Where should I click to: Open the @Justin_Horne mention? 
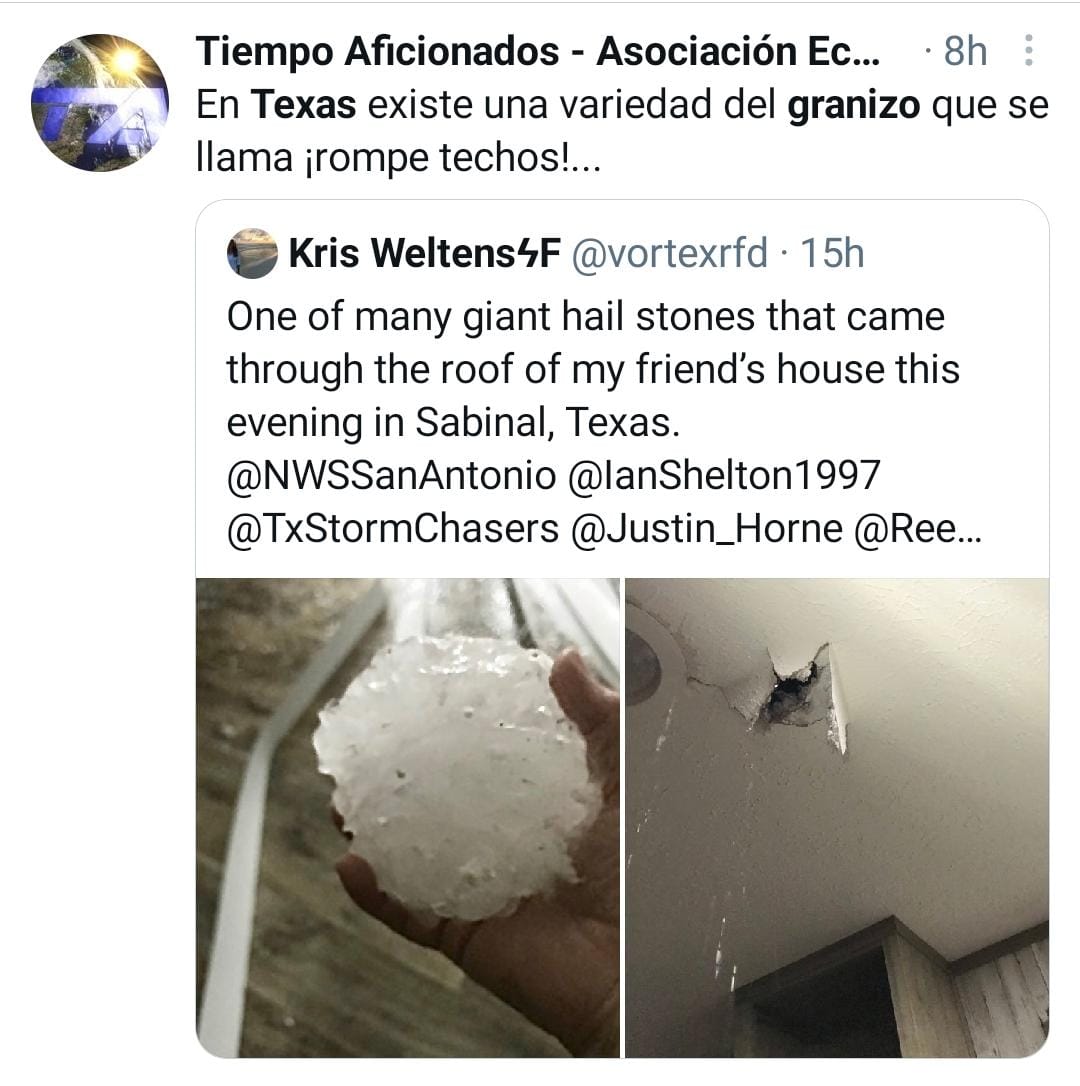coord(707,529)
